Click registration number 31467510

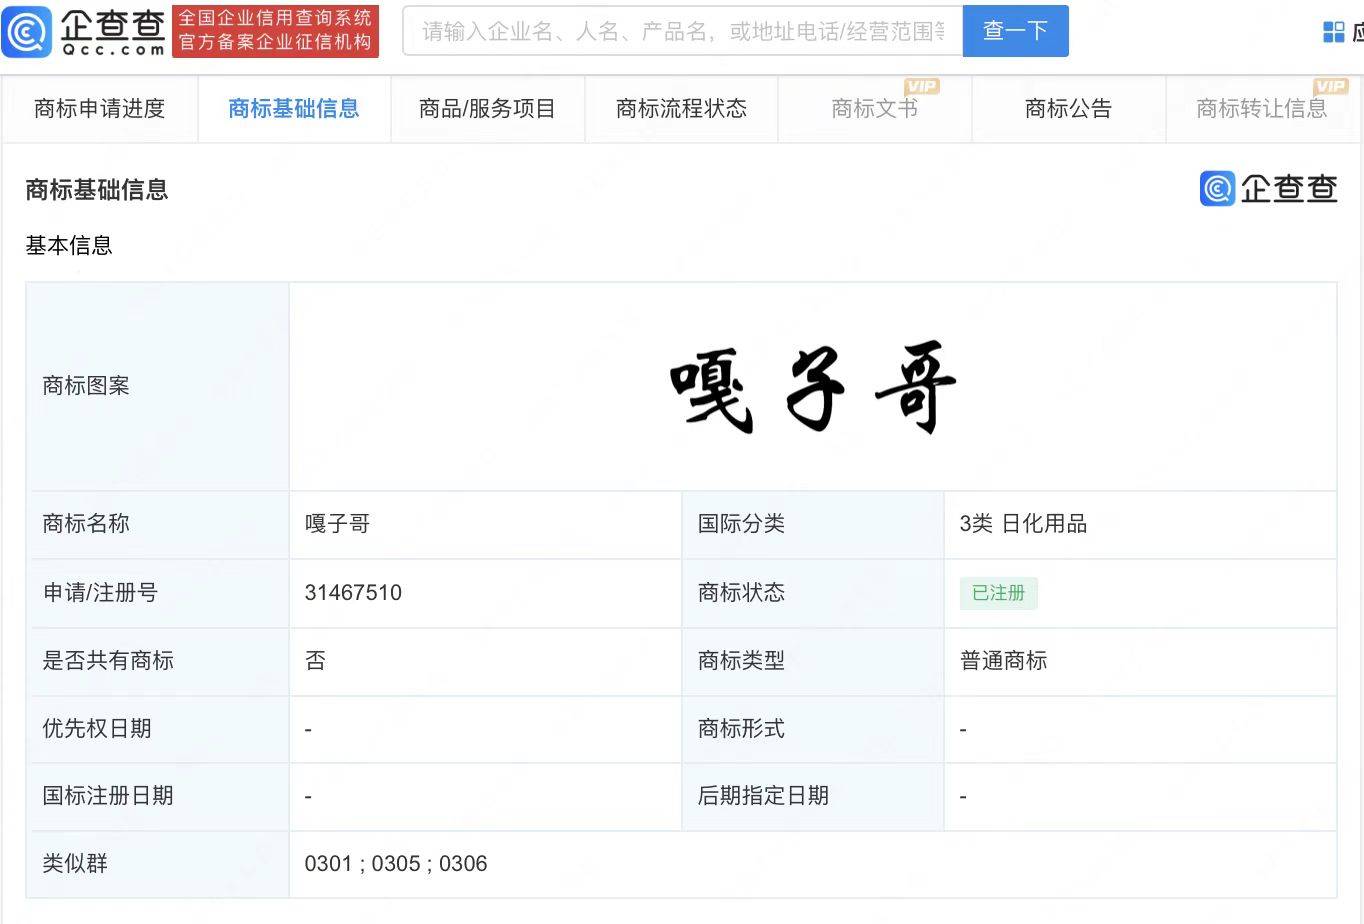tap(353, 593)
